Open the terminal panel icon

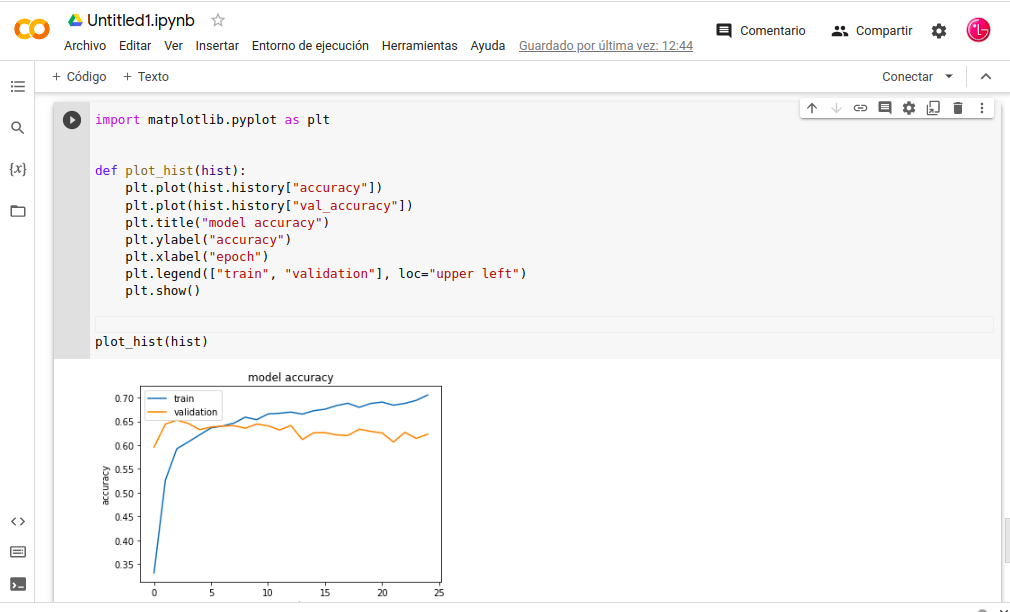17,584
